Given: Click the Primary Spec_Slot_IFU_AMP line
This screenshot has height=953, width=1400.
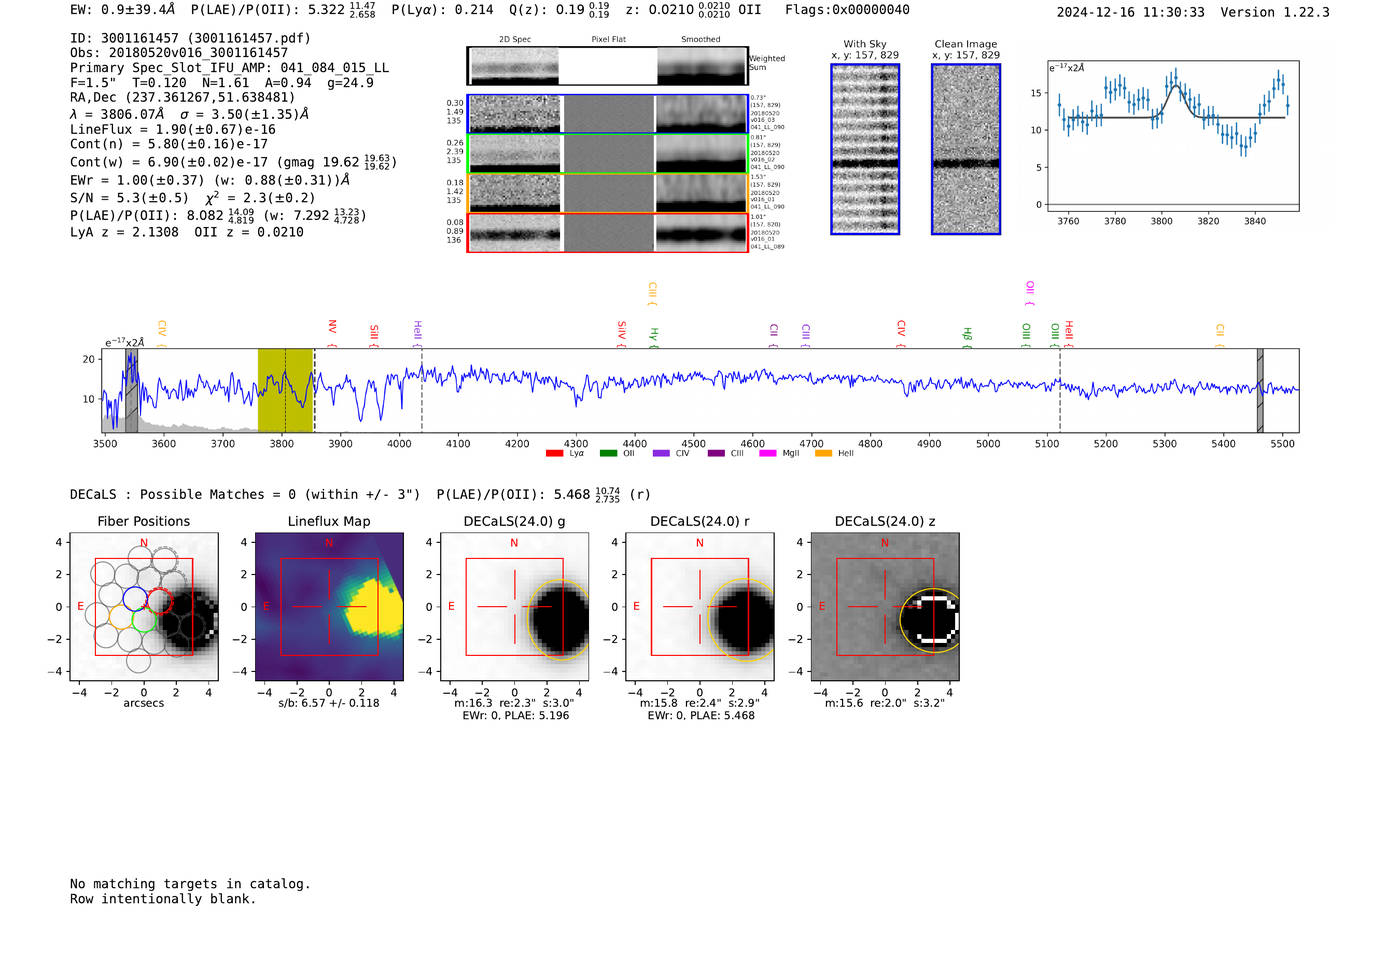Looking at the screenshot, I should pos(229,68).
